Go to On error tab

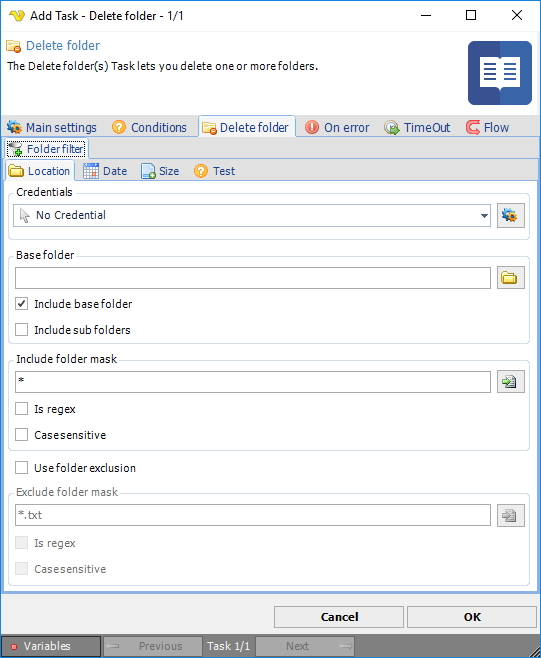(x=337, y=127)
